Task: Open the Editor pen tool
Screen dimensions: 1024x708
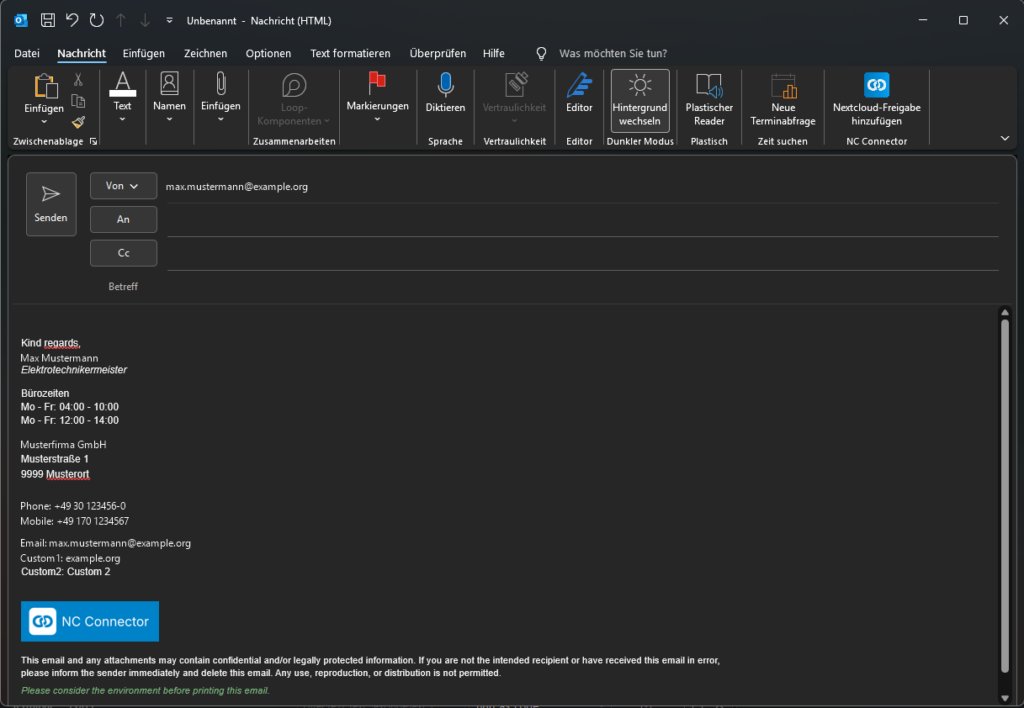Action: pyautogui.click(x=579, y=93)
